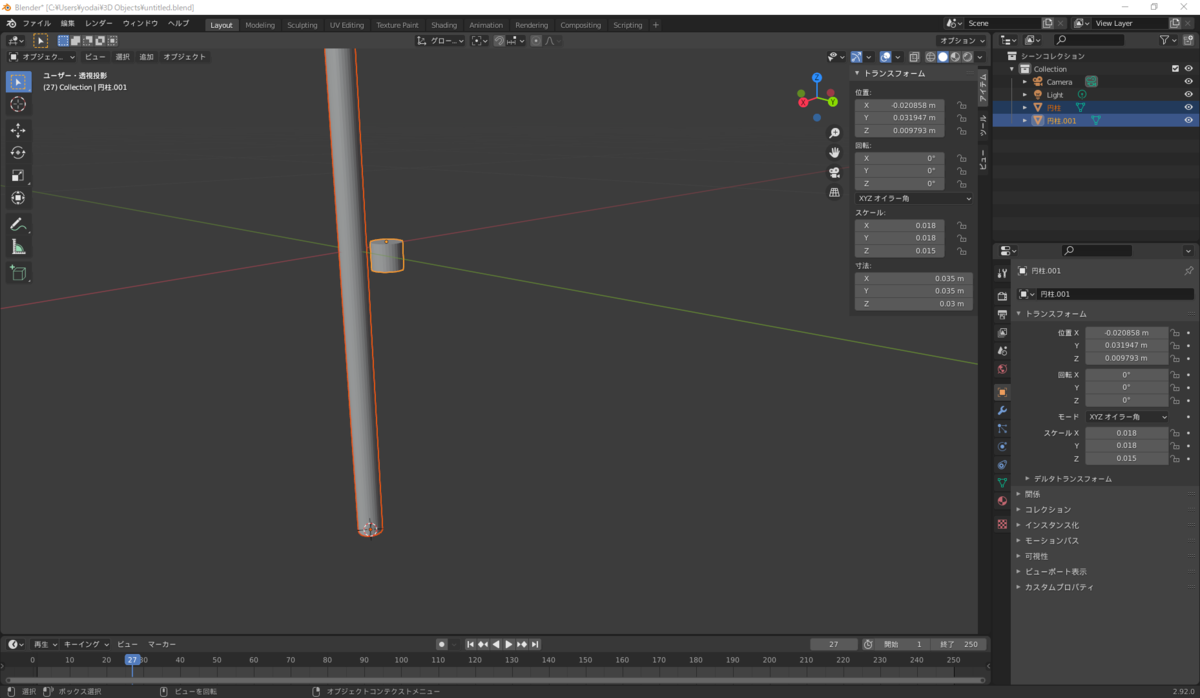
Task: Select 円柱 object in outliner
Action: click(1054, 108)
